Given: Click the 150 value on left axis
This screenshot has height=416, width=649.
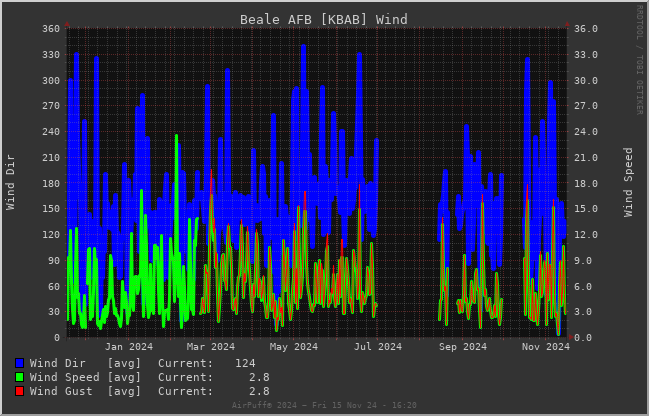Looking at the screenshot, I should pyautogui.click(x=51, y=209).
